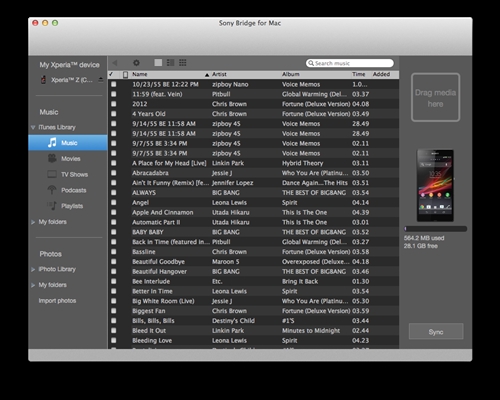The height and width of the screenshot is (400, 500).
Task: Select the song BABY BABY
Action: pos(148,232)
